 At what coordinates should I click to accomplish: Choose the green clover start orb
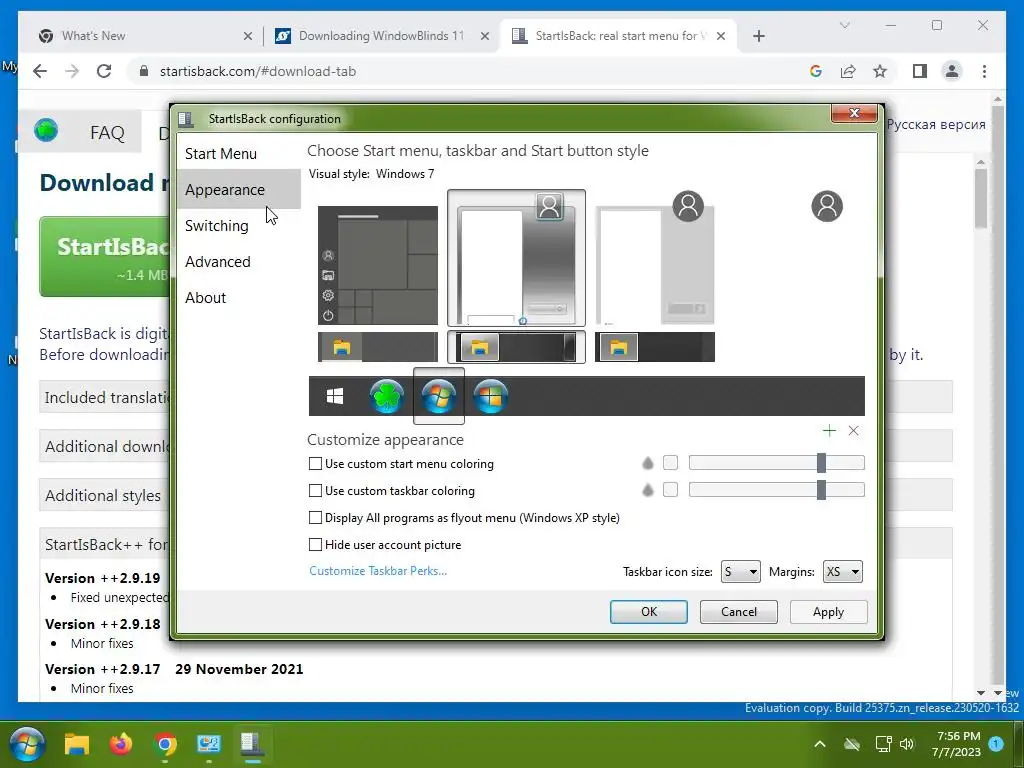(387, 396)
